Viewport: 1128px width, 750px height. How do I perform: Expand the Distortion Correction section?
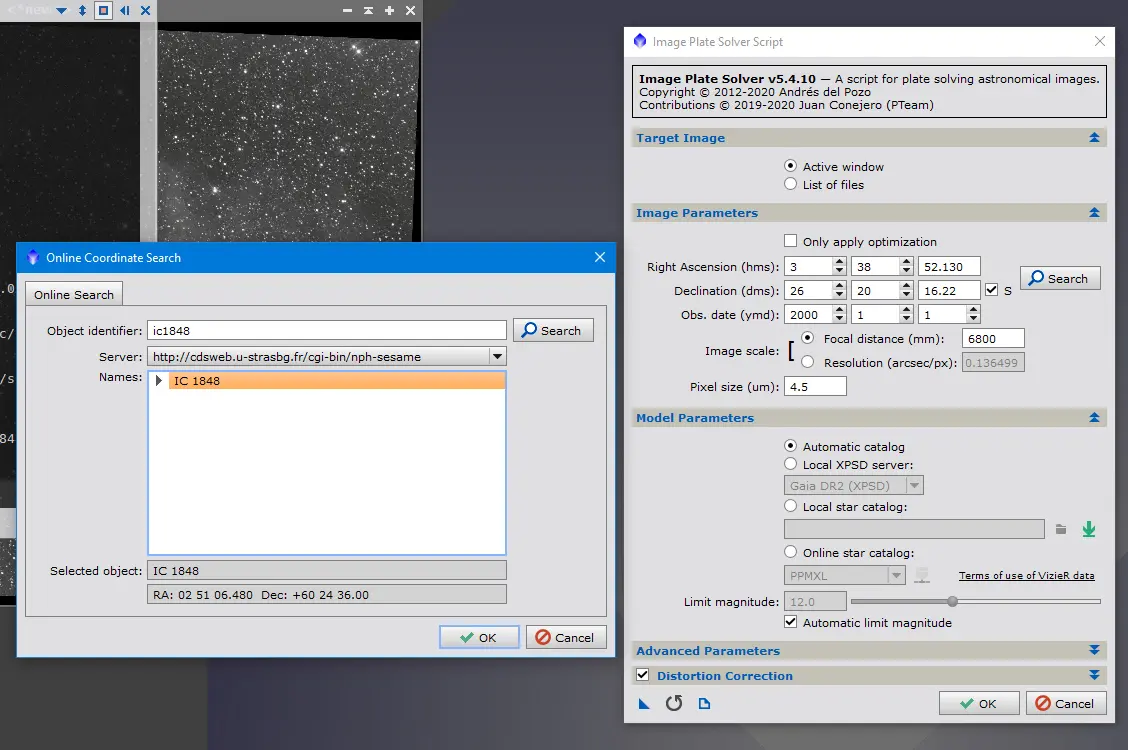coord(1094,675)
